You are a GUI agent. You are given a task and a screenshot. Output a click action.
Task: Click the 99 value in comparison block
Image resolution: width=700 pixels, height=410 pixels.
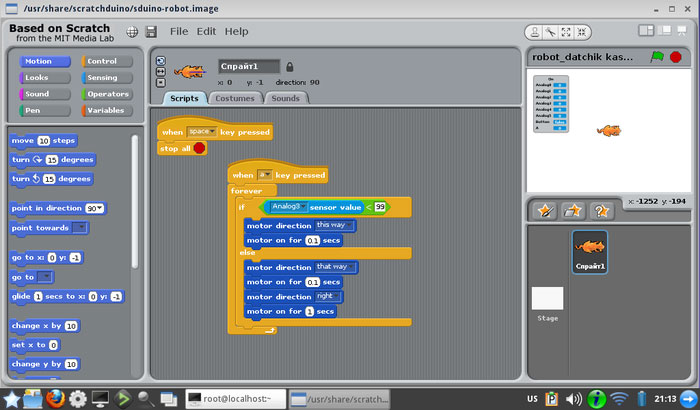tap(380, 207)
